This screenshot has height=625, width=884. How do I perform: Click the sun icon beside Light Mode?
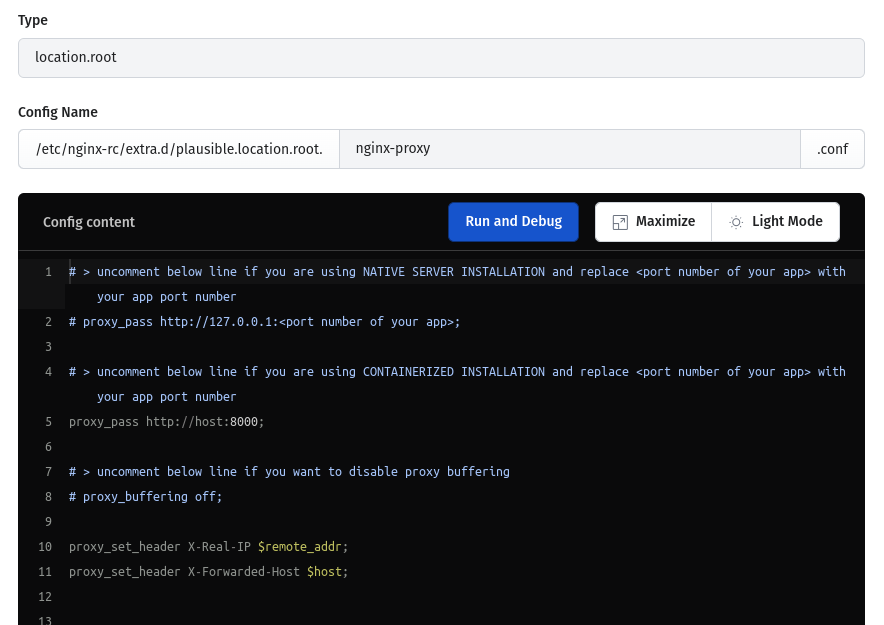tap(736, 222)
